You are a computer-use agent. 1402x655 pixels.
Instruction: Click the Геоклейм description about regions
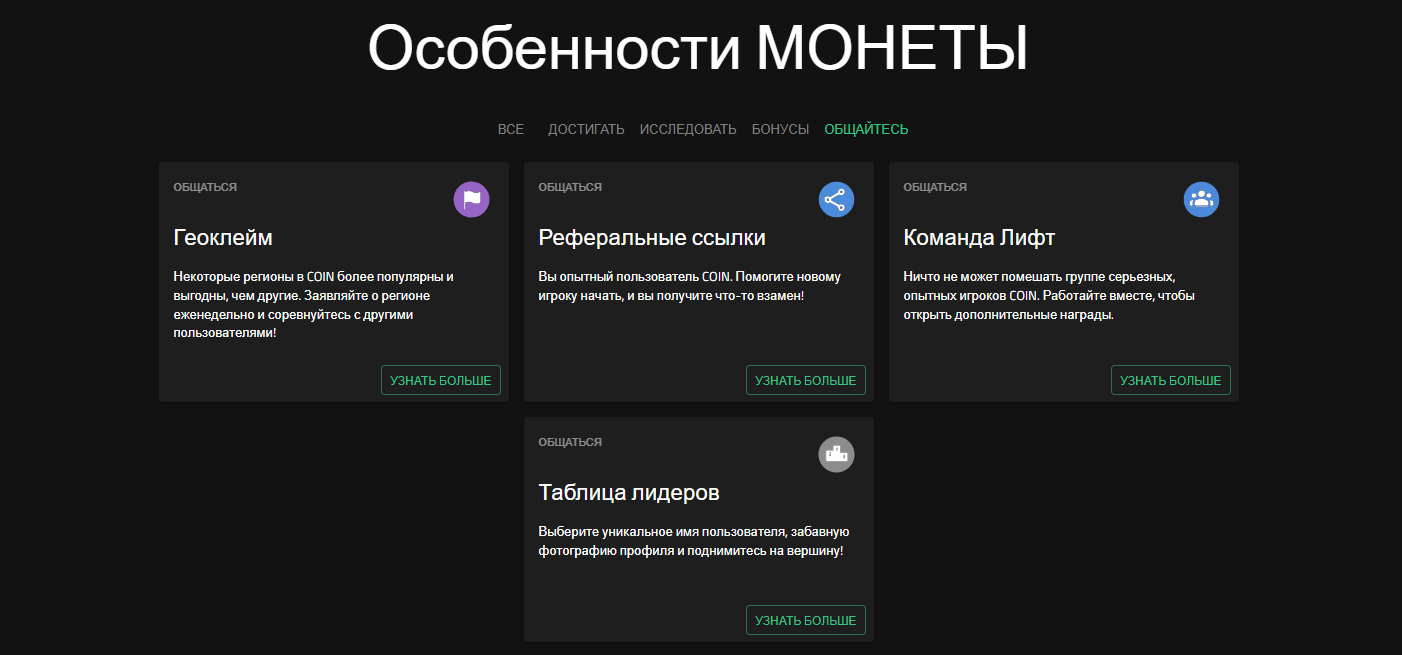pos(314,305)
